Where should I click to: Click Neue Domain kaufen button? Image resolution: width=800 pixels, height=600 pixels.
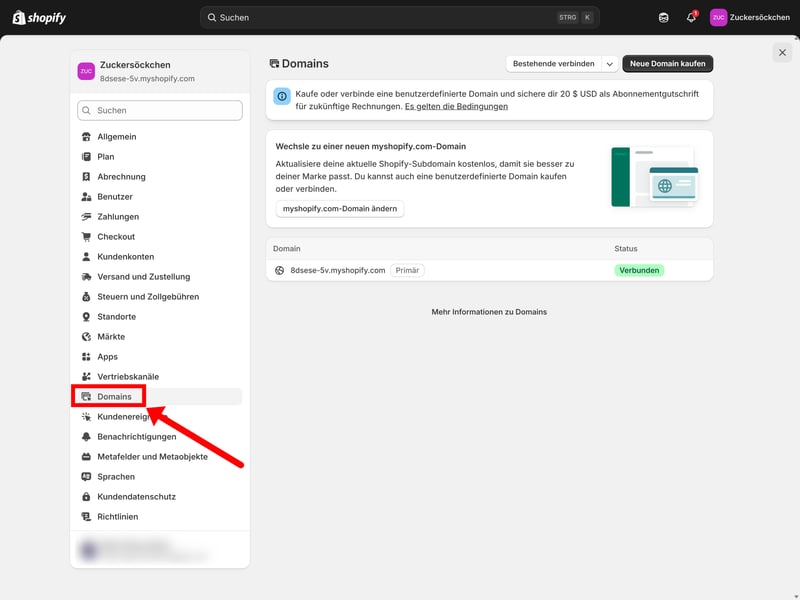pyautogui.click(x=667, y=64)
